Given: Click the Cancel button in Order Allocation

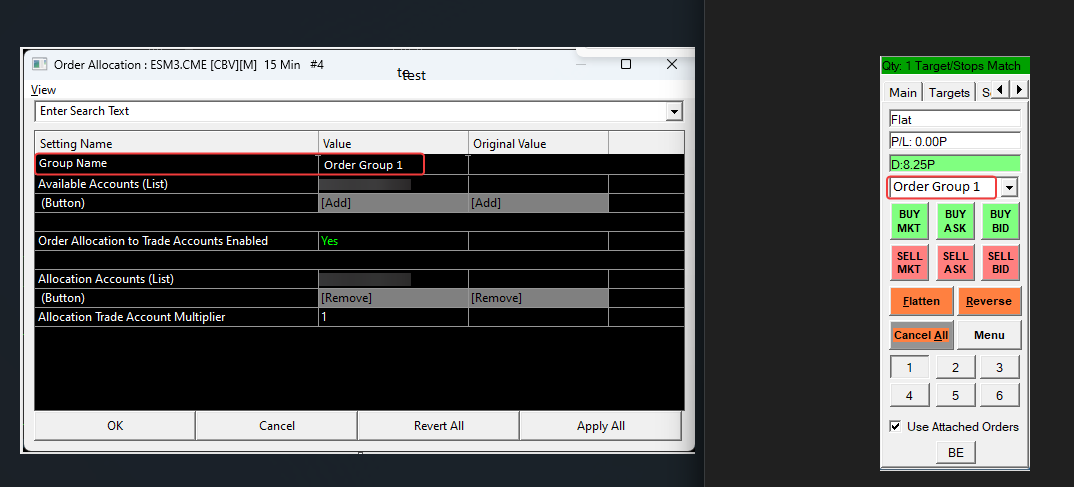Looking at the screenshot, I should point(277,425).
